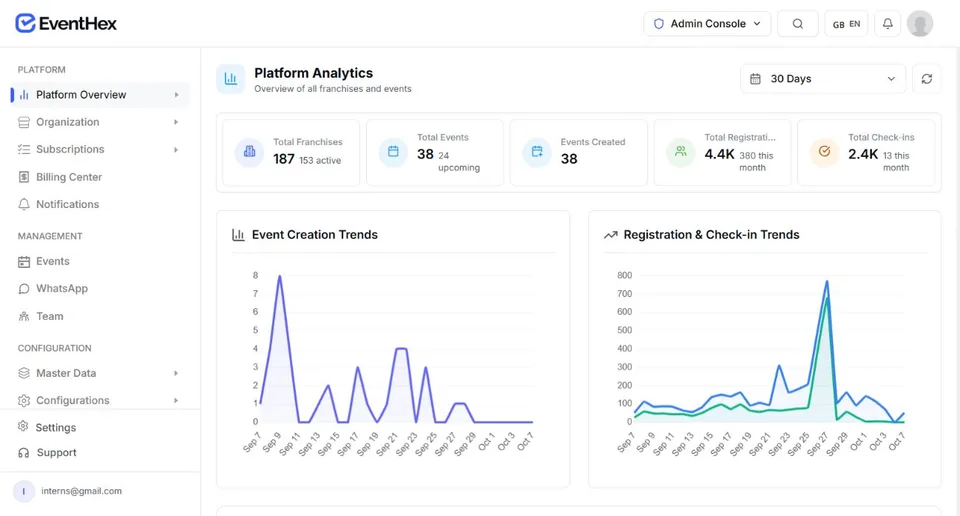Click the '2.4K' check-ins value
The width and height of the screenshot is (960, 516).
[x=863, y=154]
